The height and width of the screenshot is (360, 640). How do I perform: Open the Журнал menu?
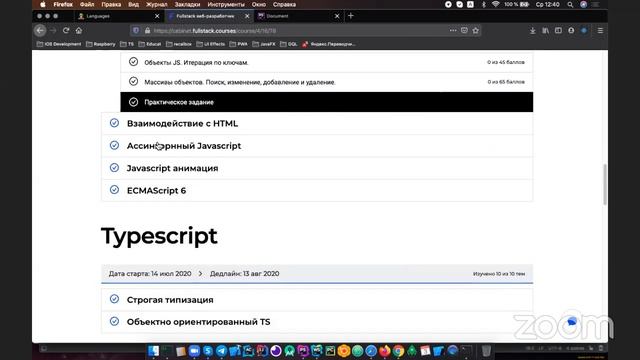click(157, 4)
